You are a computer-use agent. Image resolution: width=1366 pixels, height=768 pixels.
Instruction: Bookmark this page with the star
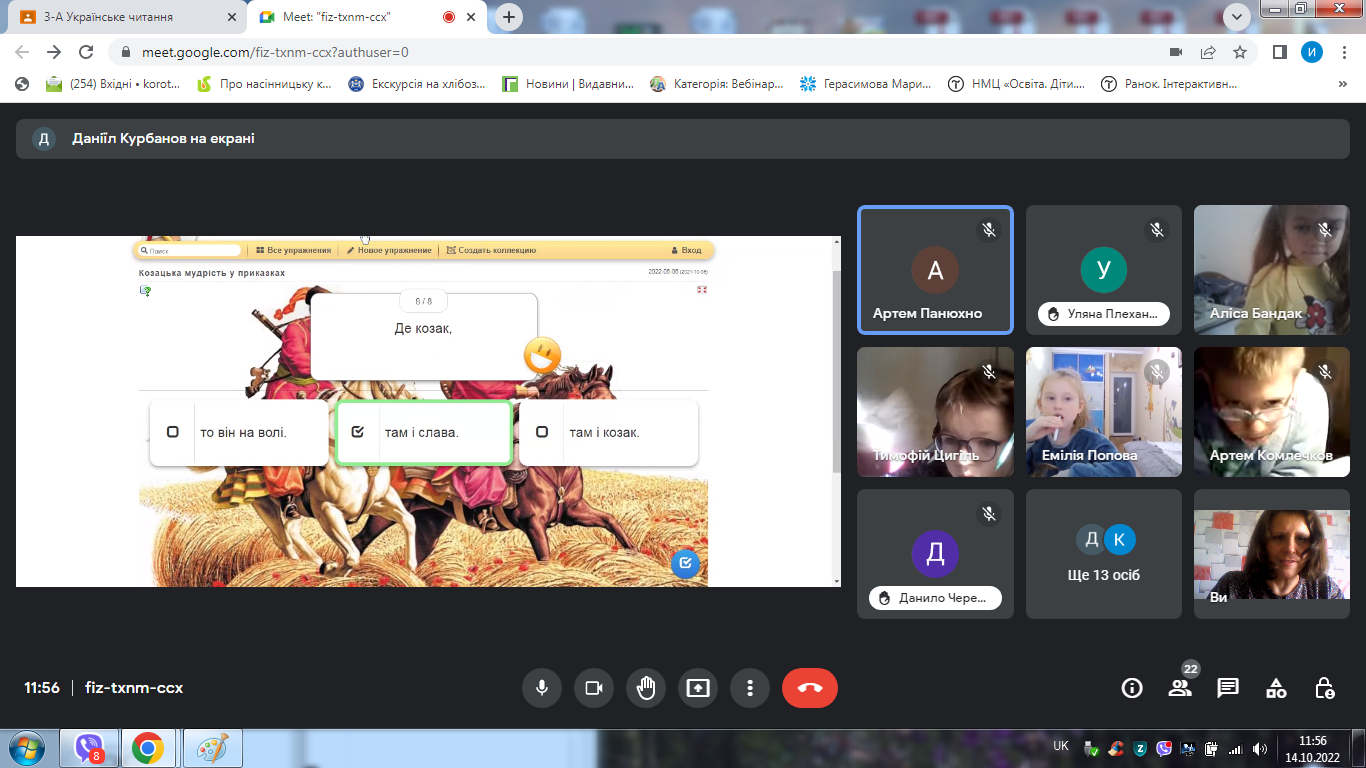(x=1240, y=52)
